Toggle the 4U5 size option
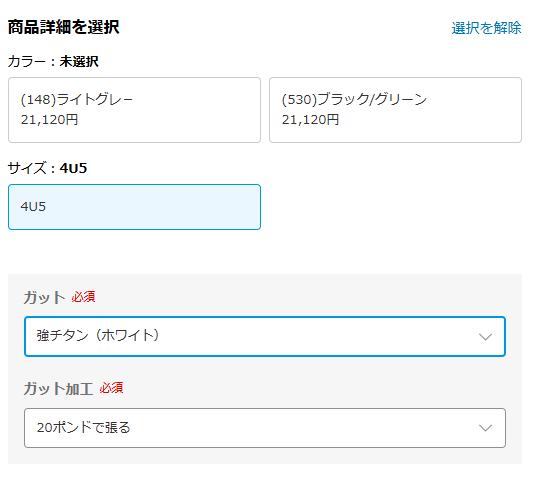 134,207
